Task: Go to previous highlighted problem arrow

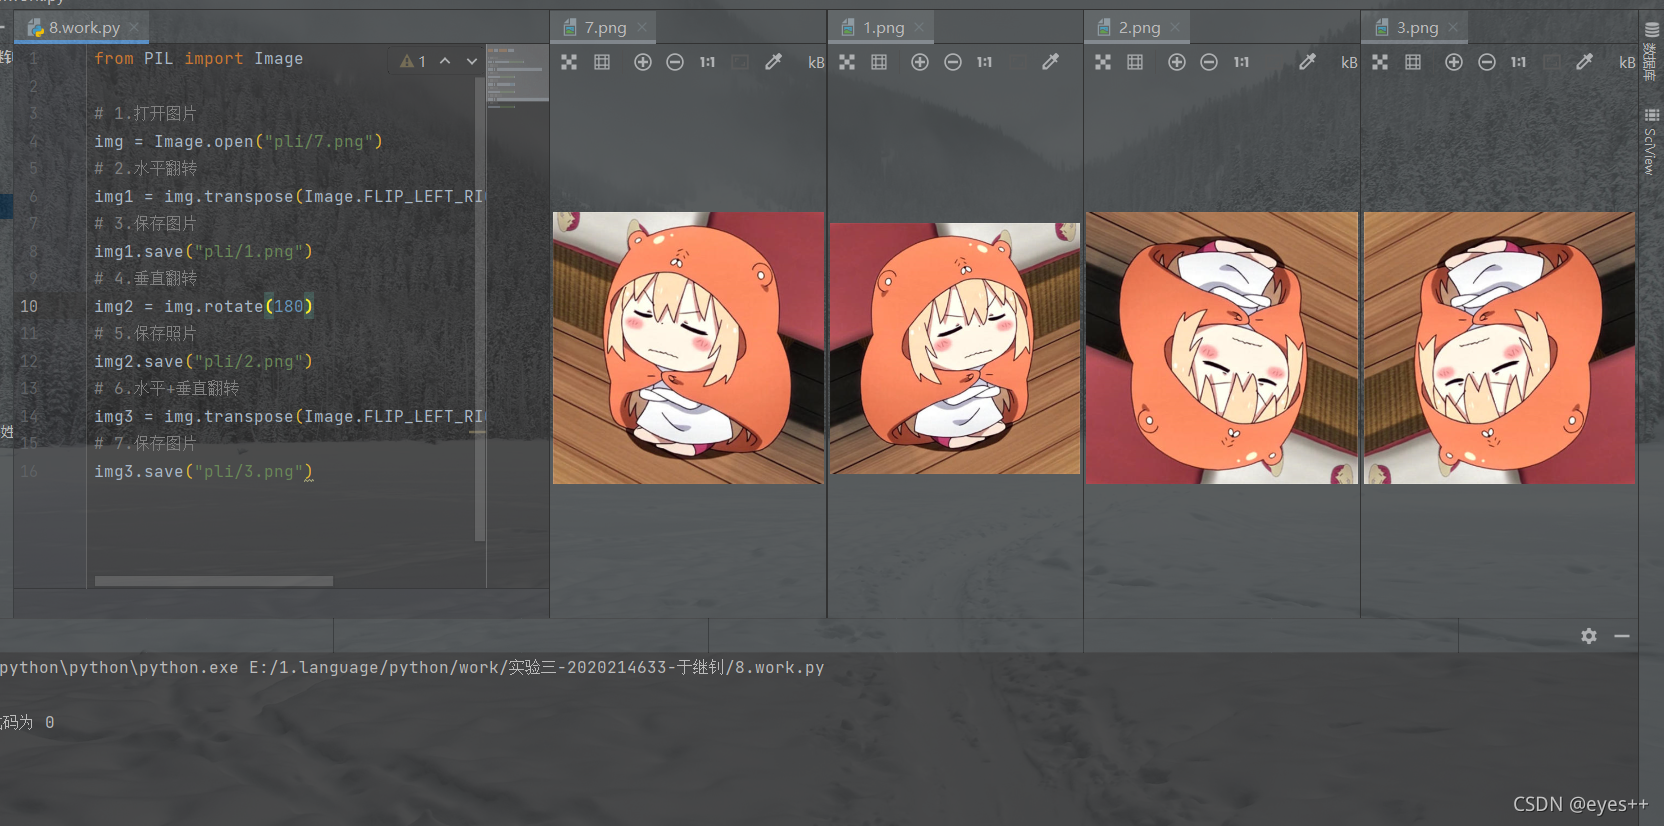Action: click(445, 62)
